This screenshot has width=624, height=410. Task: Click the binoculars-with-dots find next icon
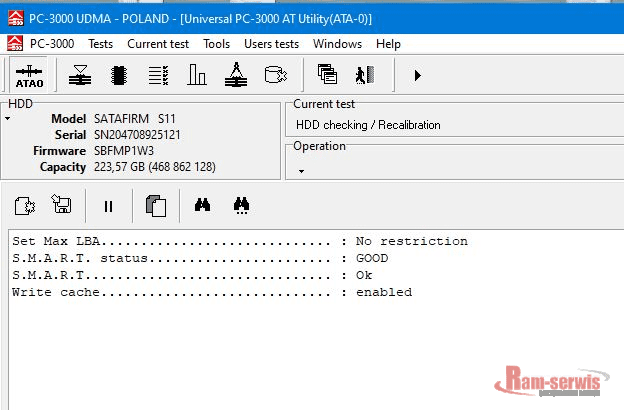pos(242,205)
